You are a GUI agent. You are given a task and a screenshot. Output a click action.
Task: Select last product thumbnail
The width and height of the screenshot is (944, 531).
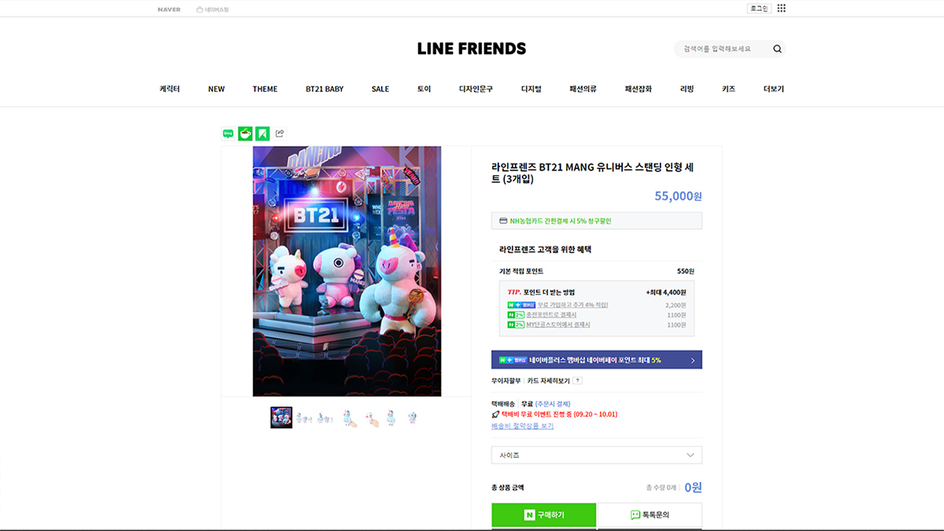412,417
